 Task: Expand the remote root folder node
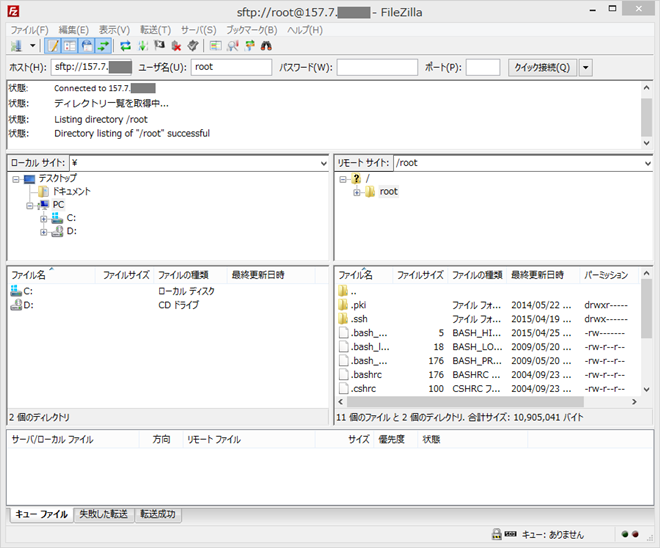[357, 193]
